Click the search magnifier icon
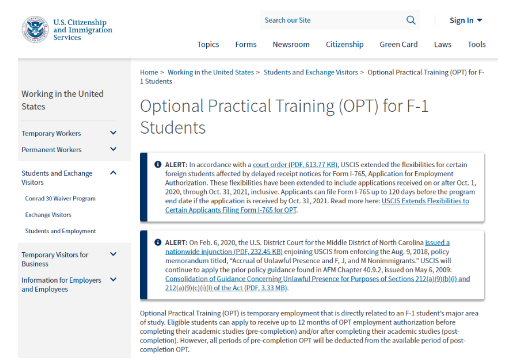 [411, 20]
